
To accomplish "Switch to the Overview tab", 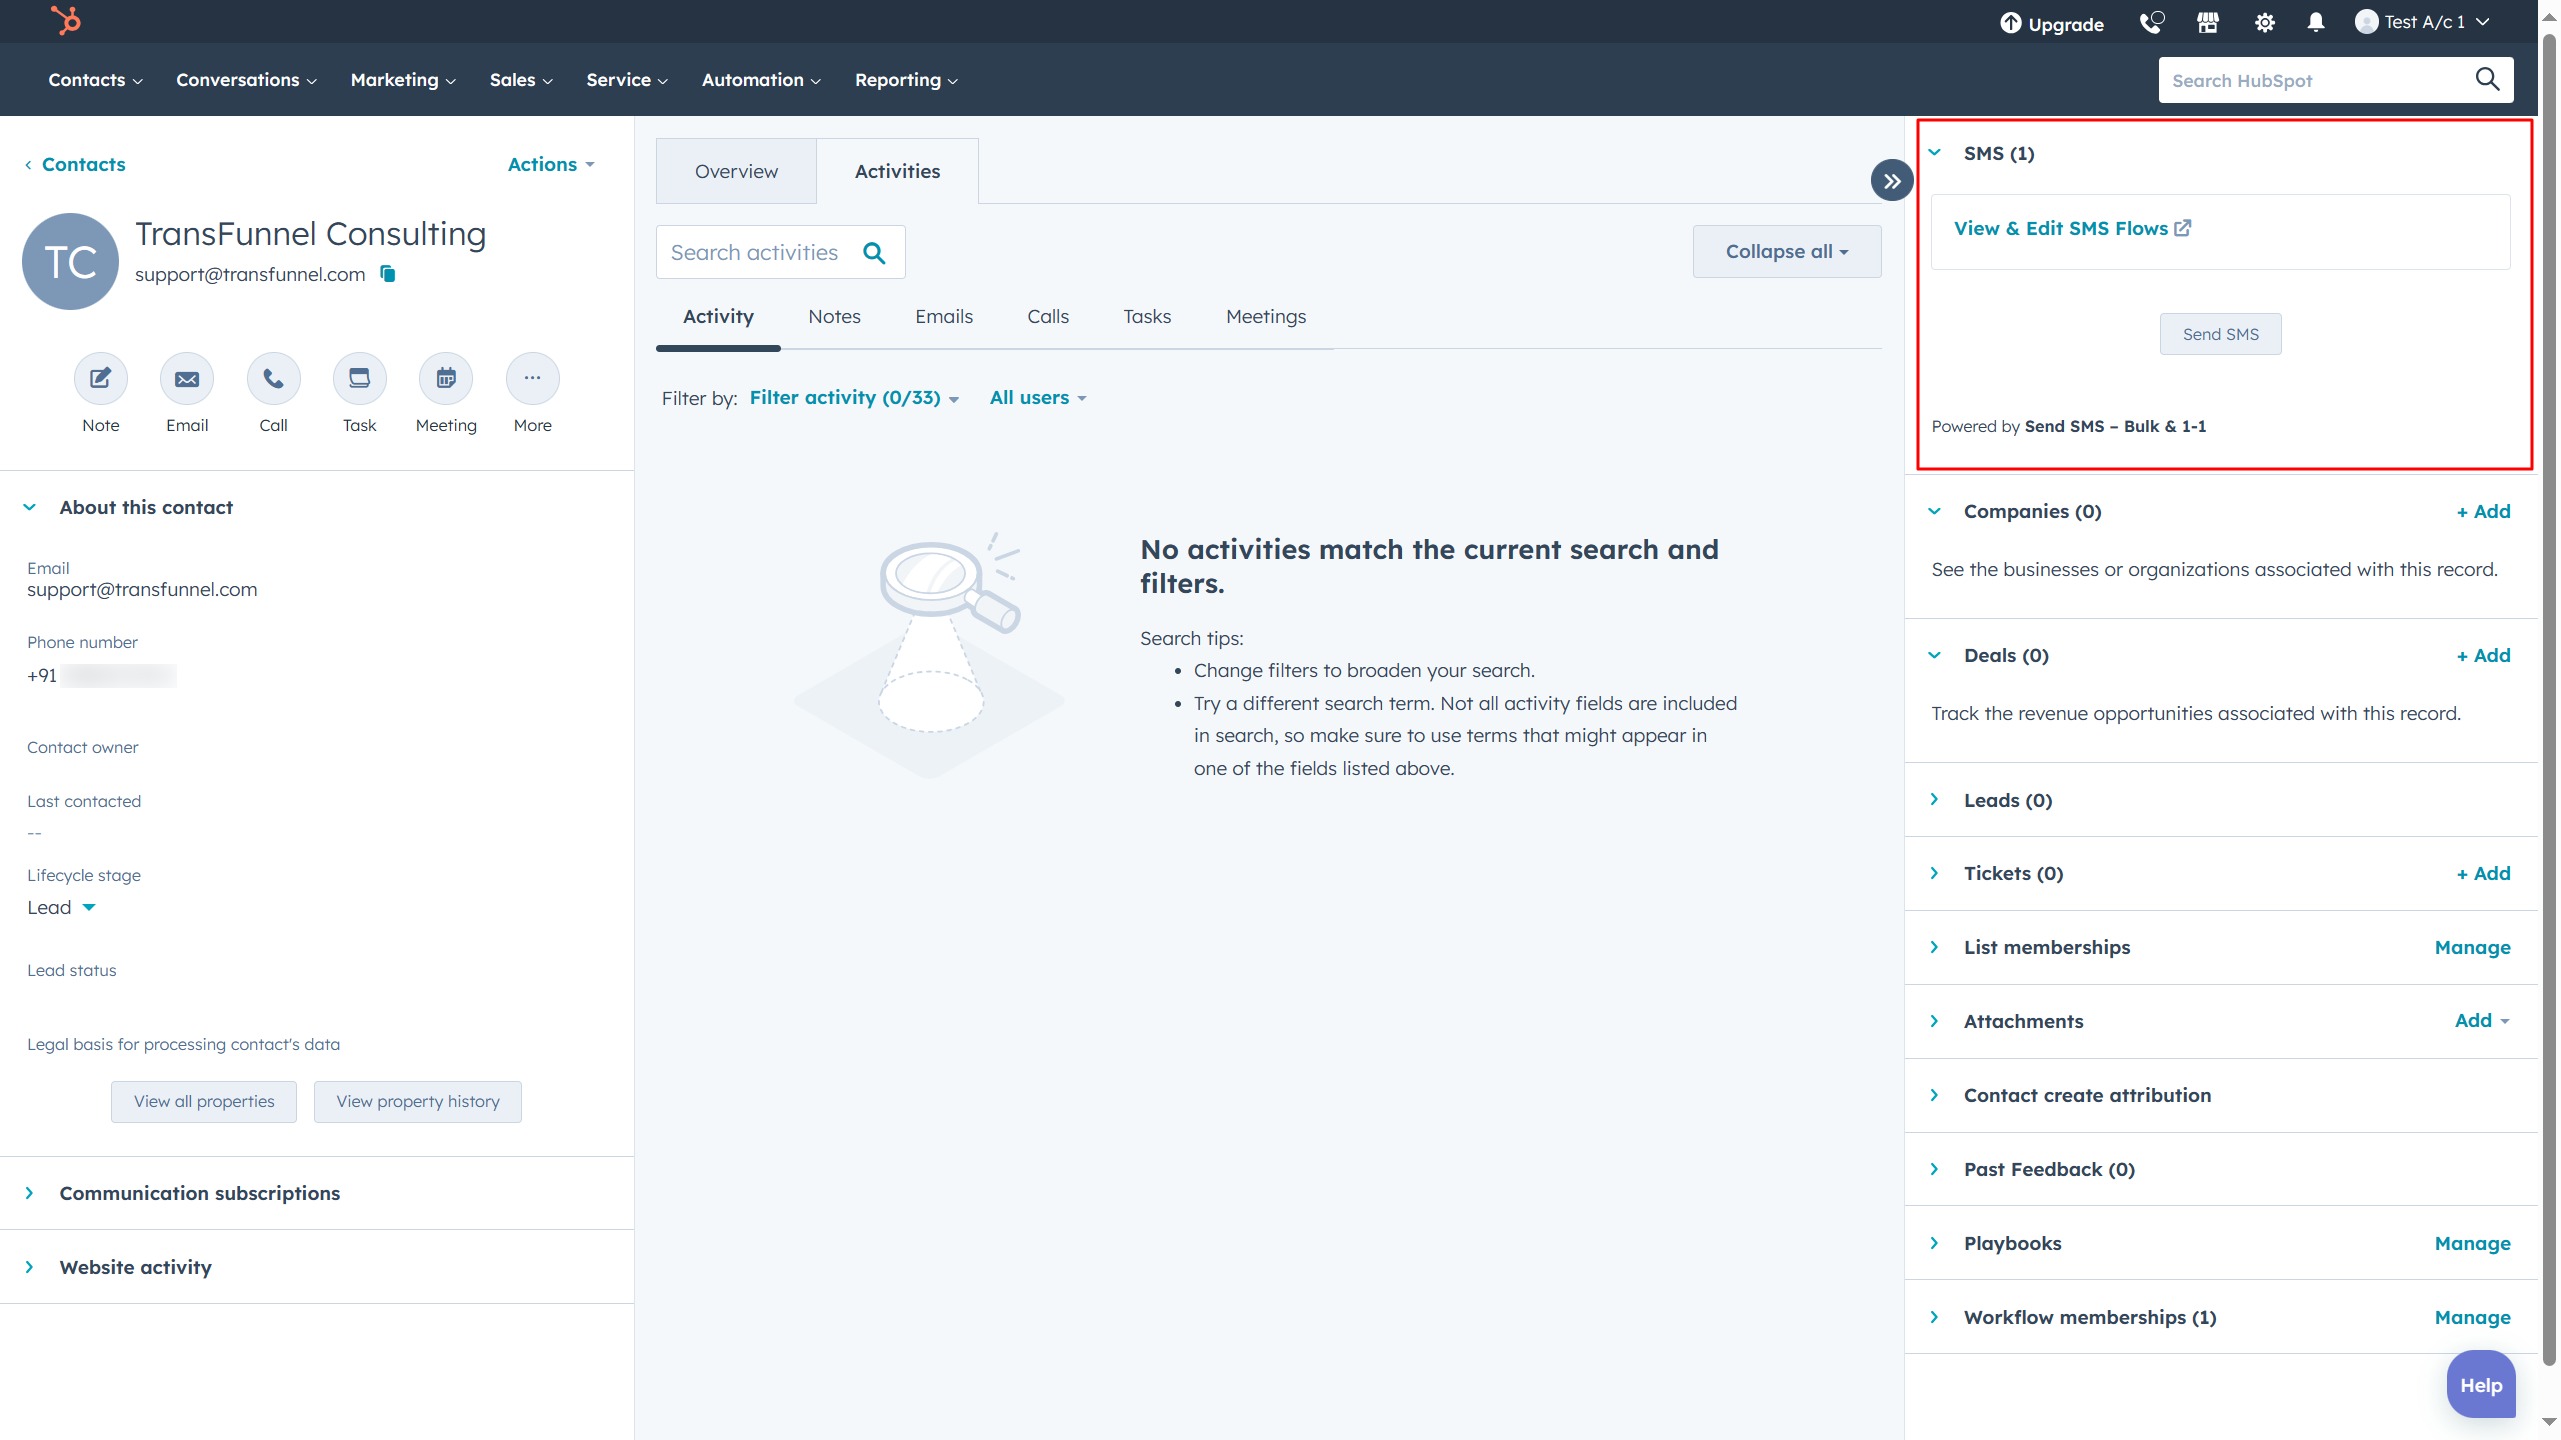I will point(736,170).
